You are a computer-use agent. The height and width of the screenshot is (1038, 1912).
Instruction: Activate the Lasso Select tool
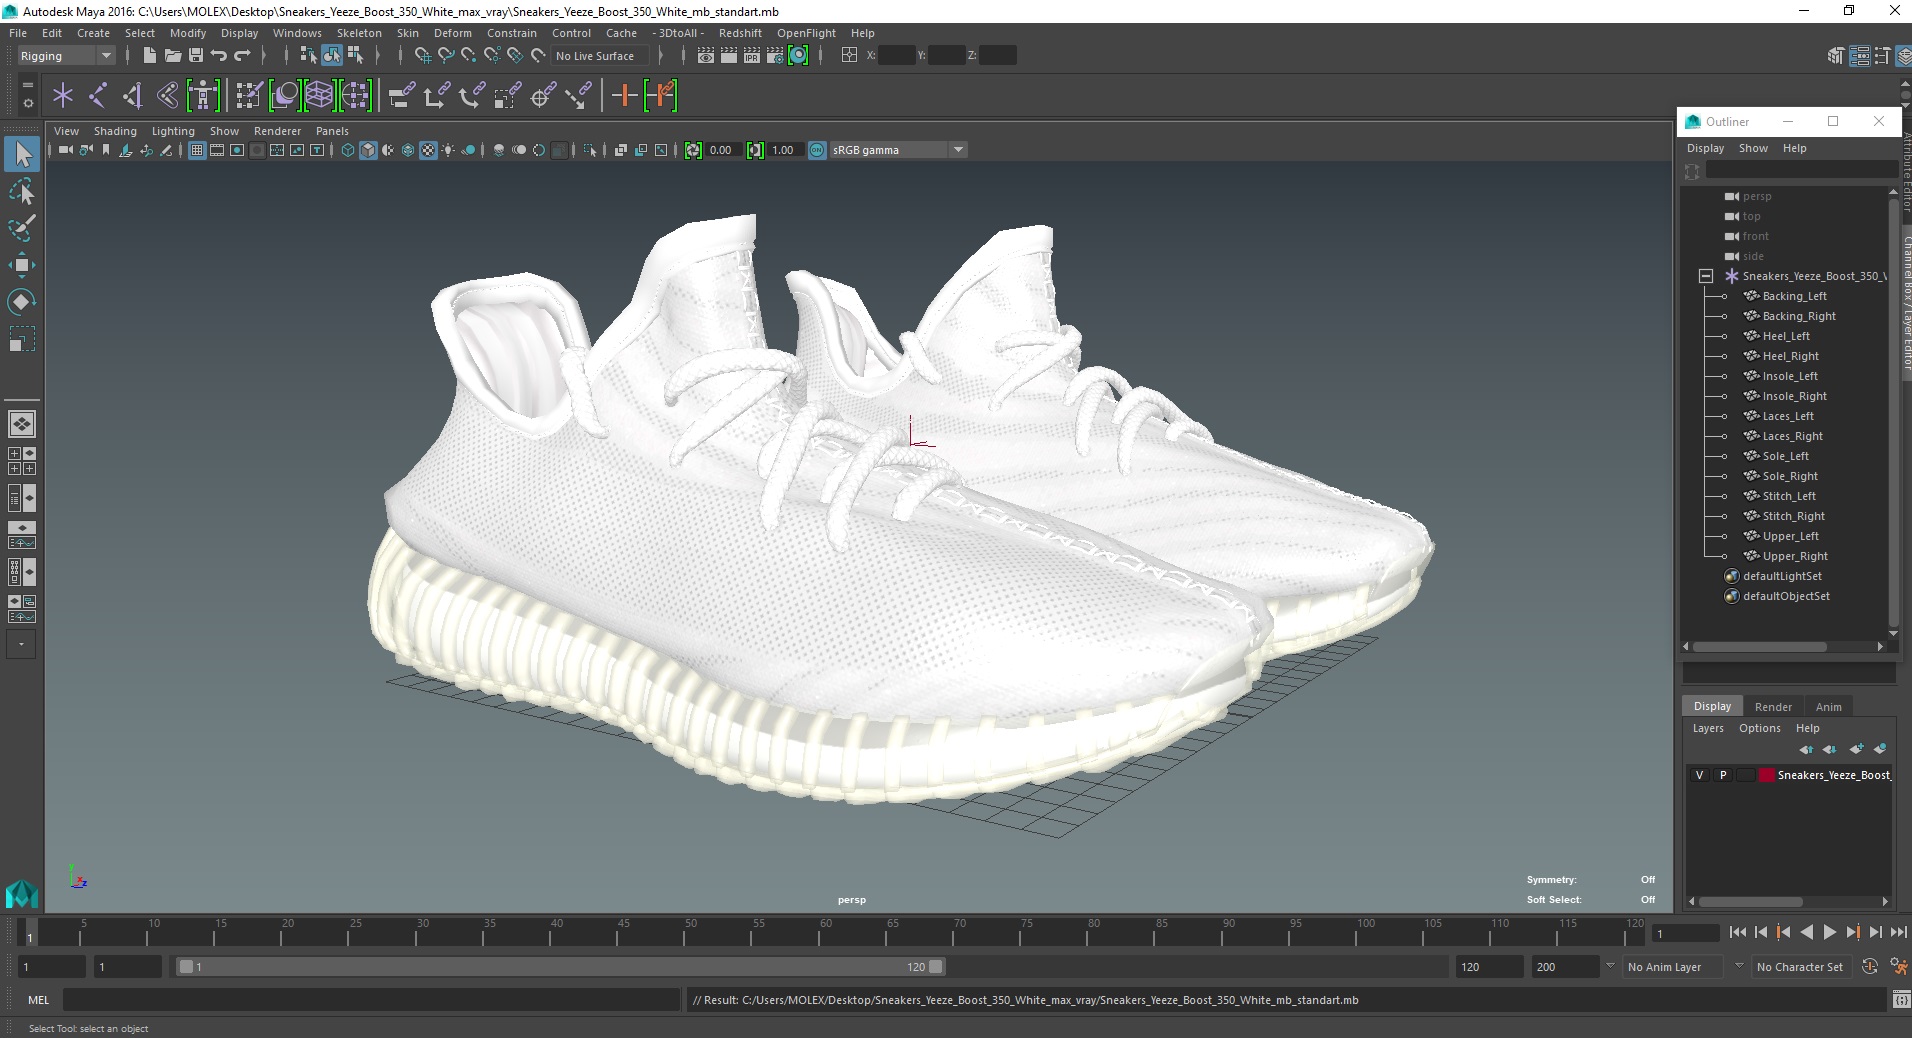[x=22, y=191]
